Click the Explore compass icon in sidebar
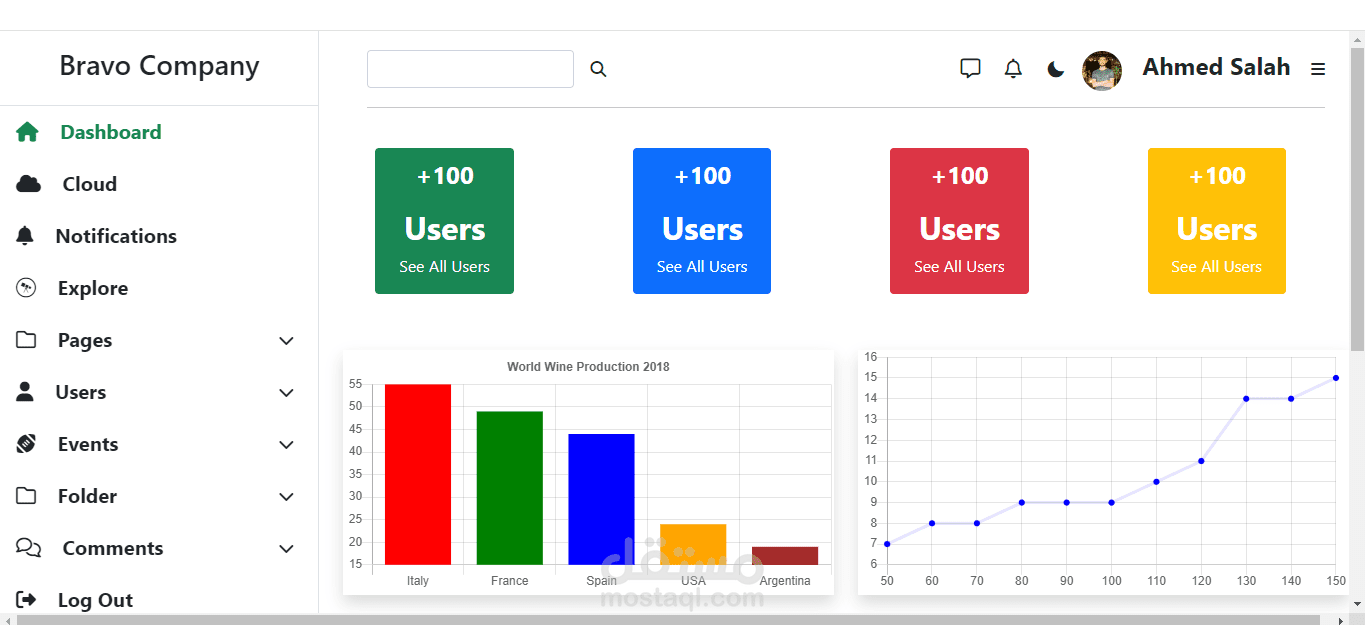Viewport: 1365px width, 625px height. coord(27,288)
